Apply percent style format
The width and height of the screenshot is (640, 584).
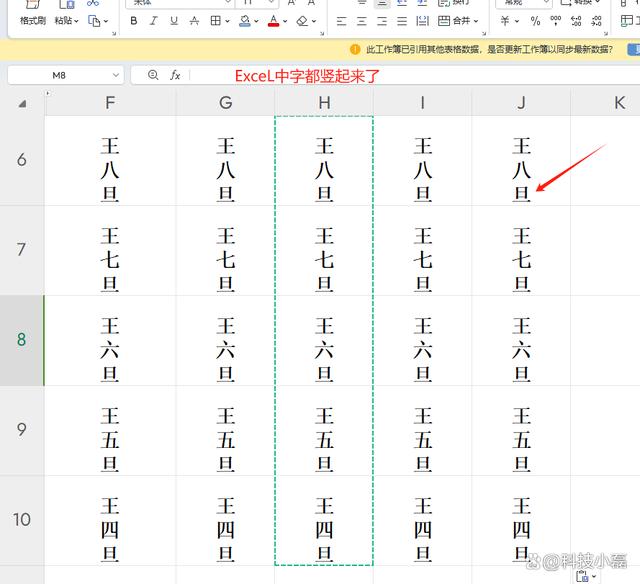(536, 21)
